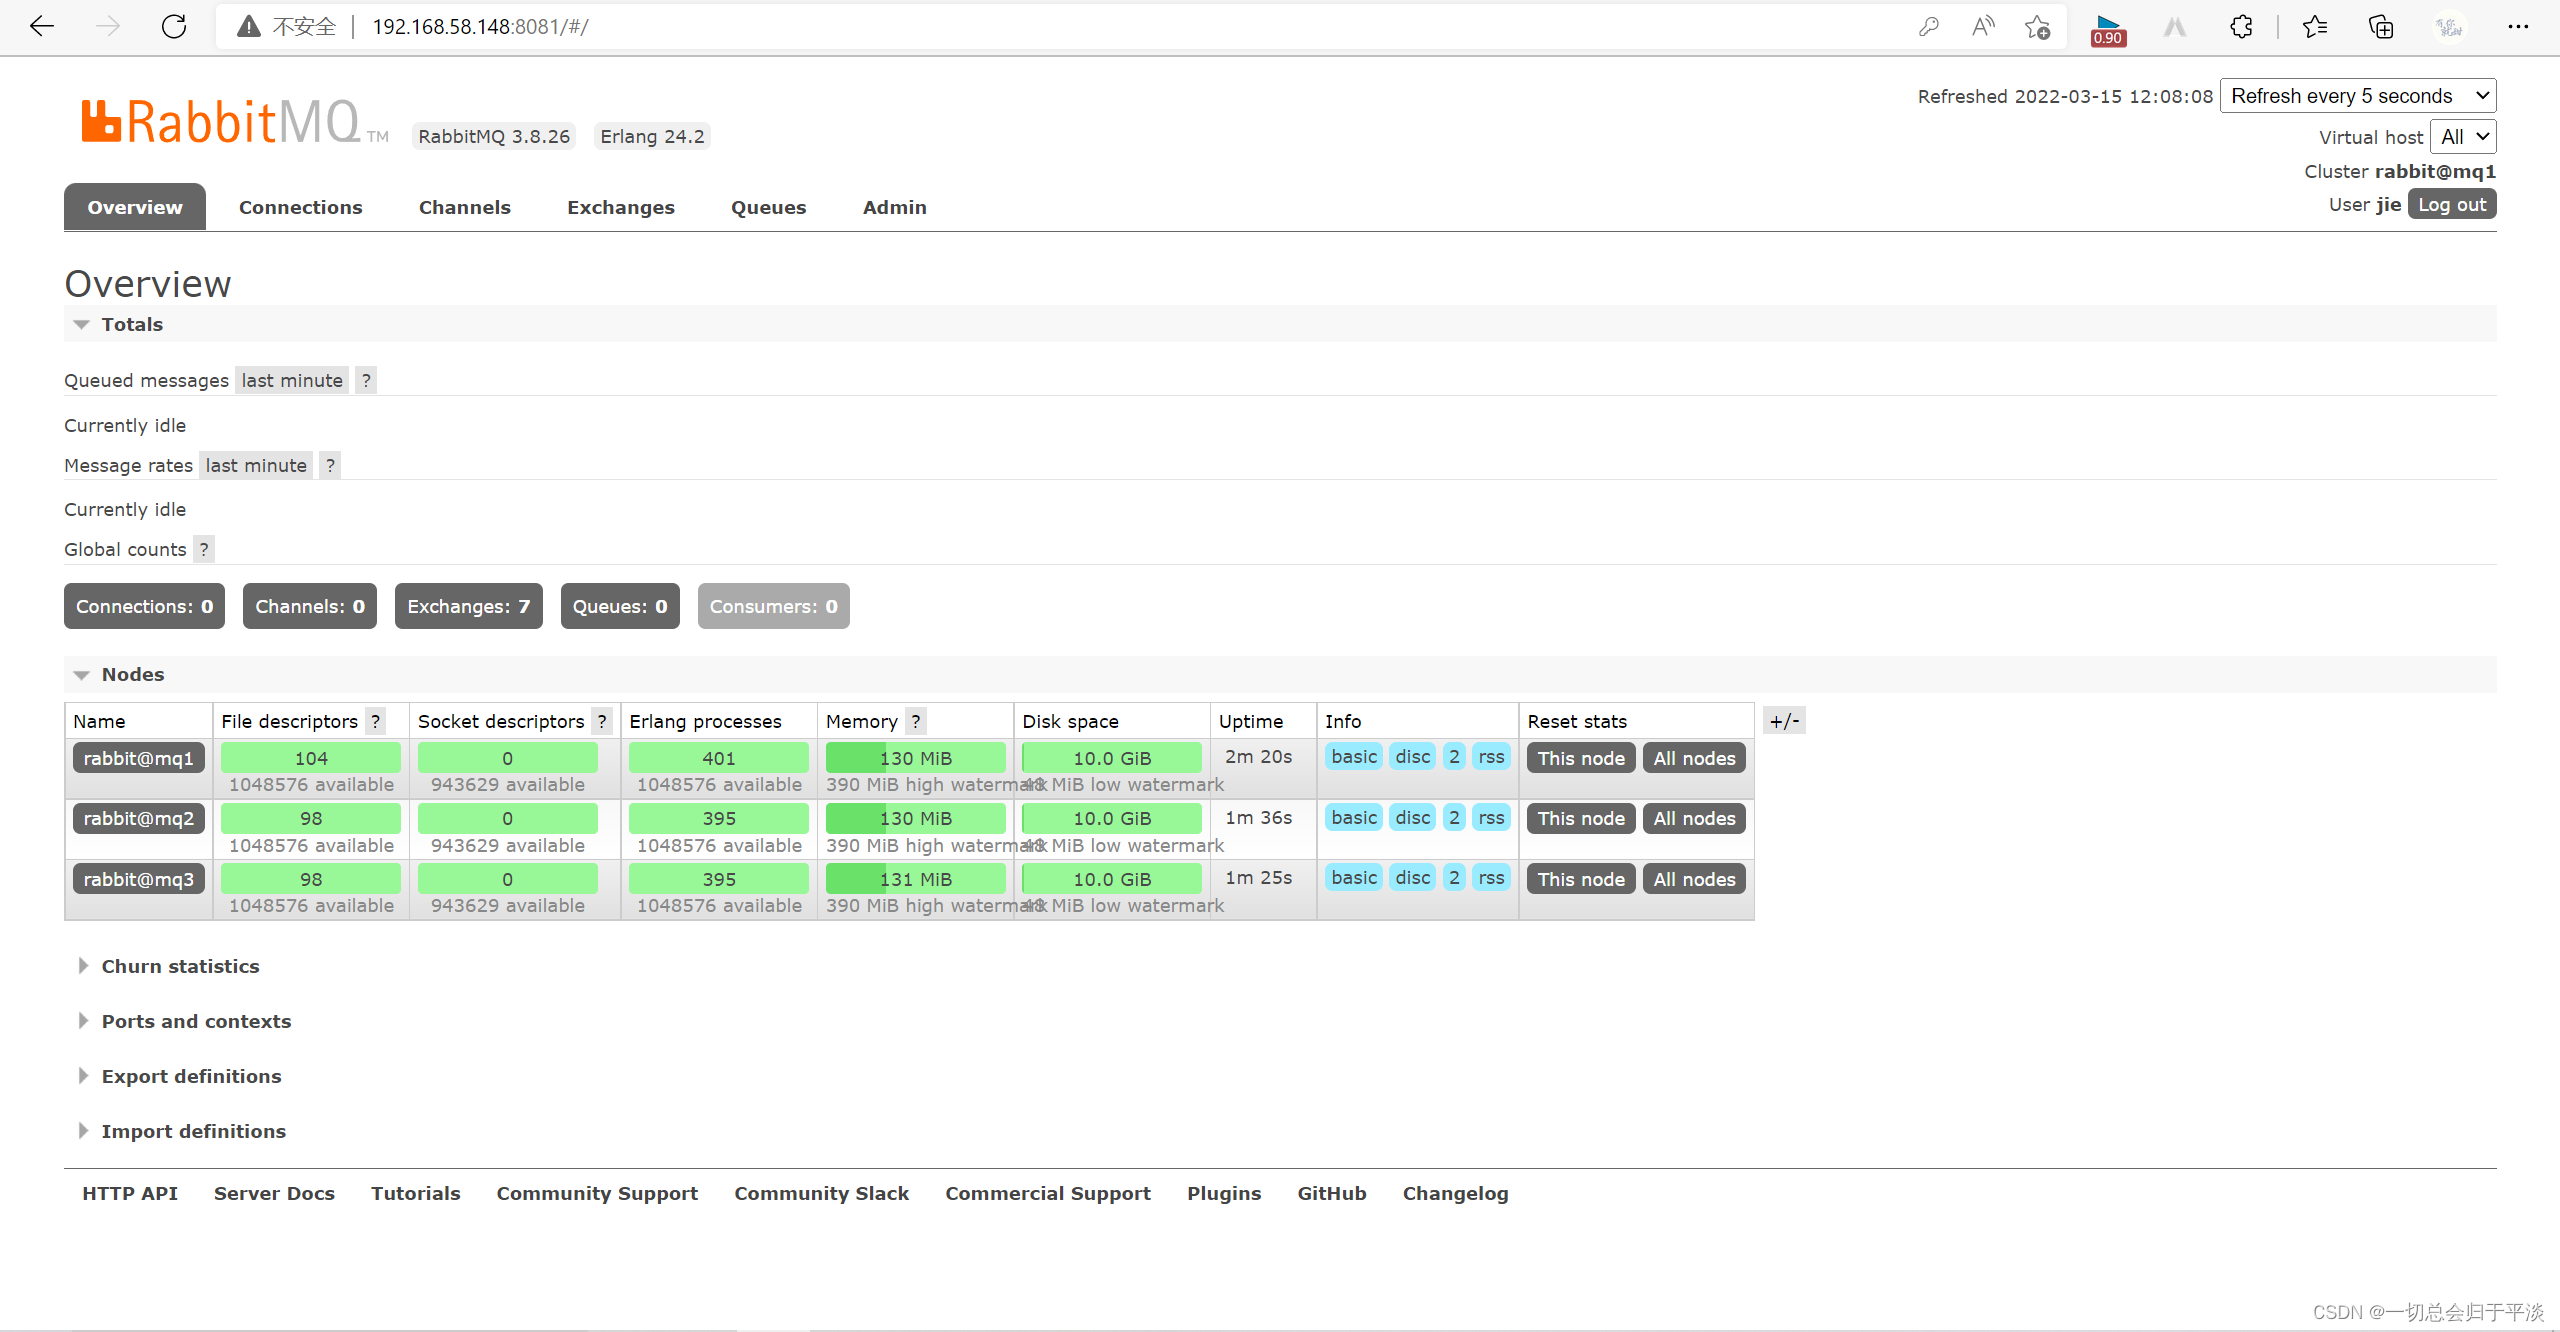This screenshot has width=2560, height=1332.
Task: Open the refresh interval dropdown
Action: point(2357,96)
